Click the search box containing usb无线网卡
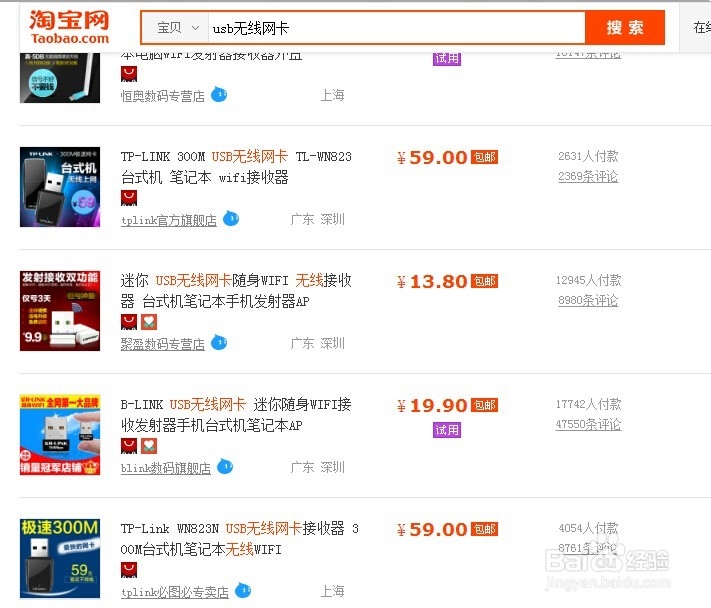The image size is (711, 608). 396,28
